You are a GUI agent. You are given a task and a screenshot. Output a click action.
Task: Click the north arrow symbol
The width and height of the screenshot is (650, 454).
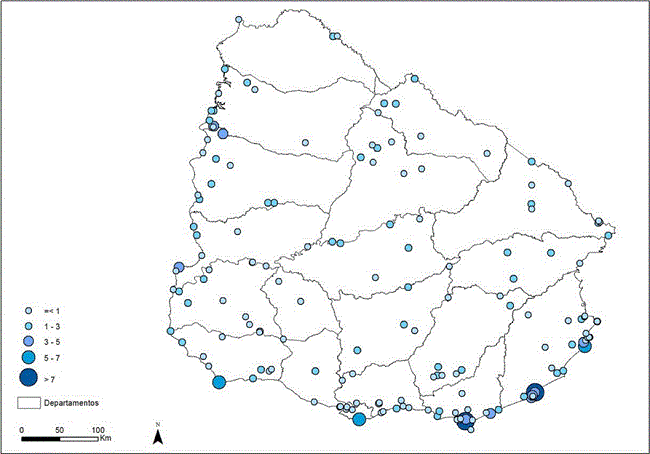point(158,435)
